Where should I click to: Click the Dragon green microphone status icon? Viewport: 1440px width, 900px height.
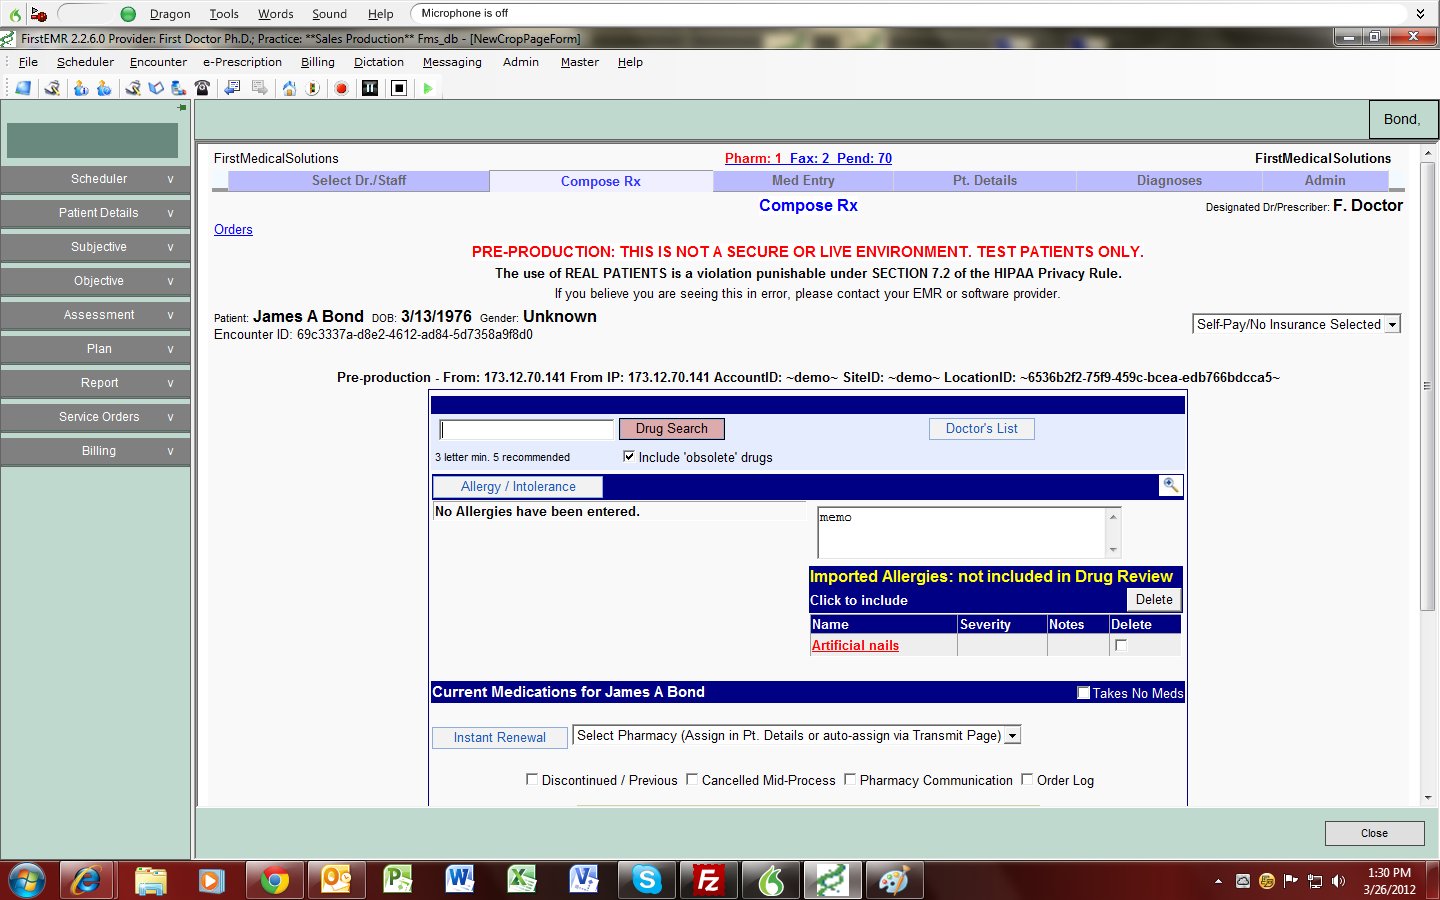(128, 14)
